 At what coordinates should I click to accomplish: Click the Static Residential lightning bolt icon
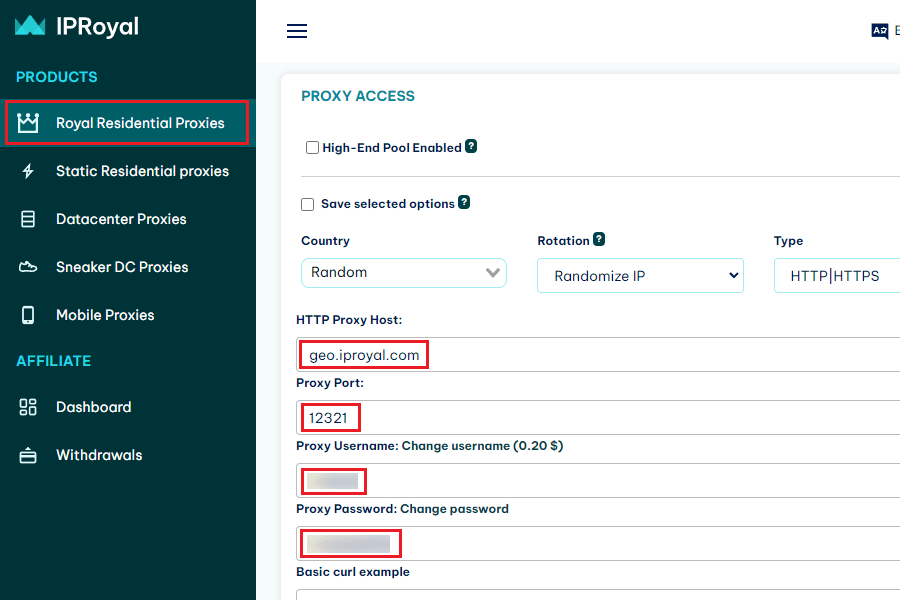pos(28,171)
